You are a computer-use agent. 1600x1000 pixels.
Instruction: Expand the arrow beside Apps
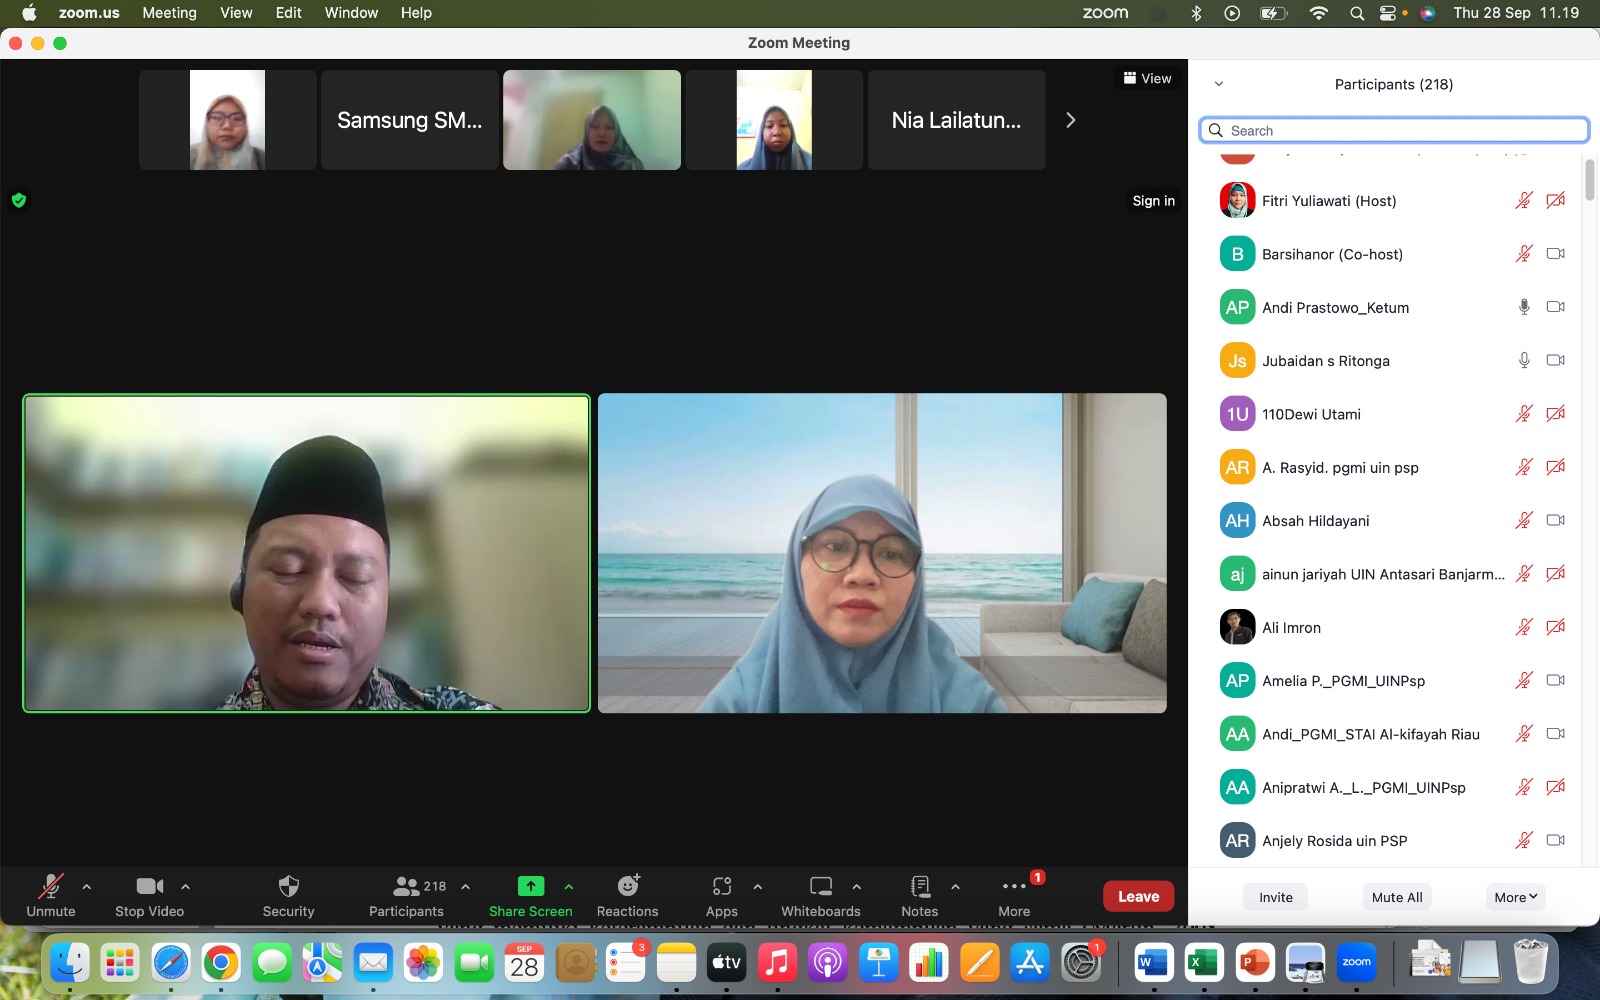(x=757, y=886)
